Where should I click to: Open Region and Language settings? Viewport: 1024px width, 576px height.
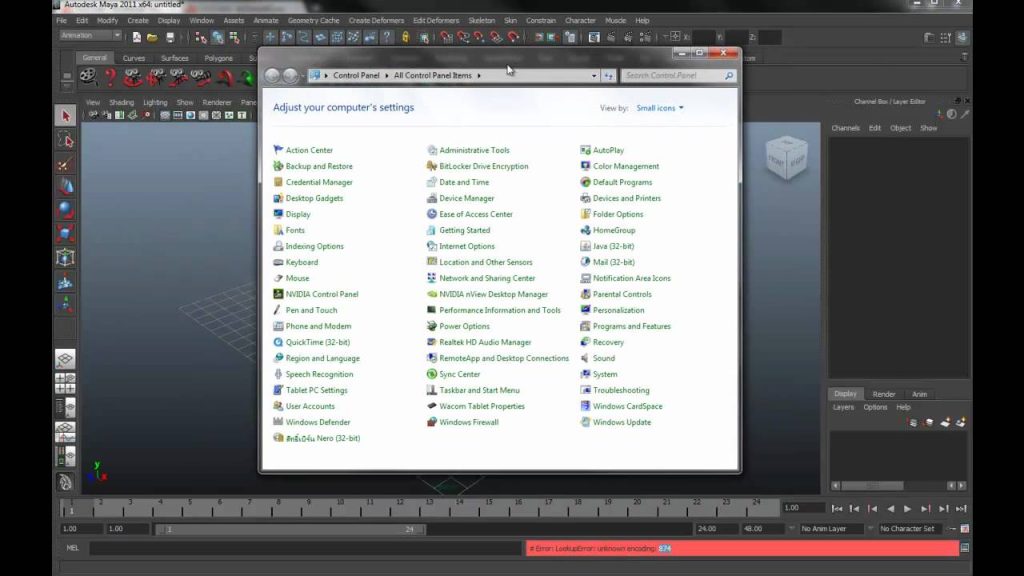click(x=322, y=359)
